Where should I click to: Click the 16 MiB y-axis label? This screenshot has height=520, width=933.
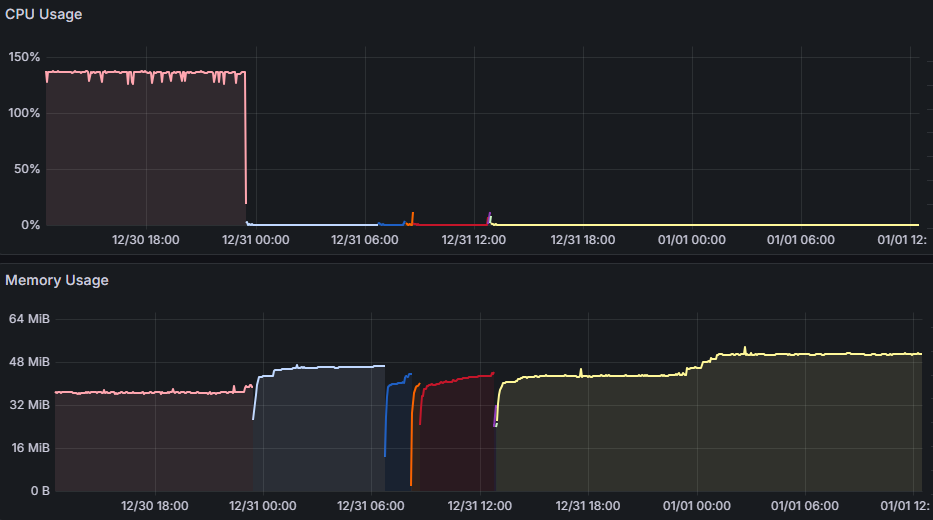pos(30,448)
